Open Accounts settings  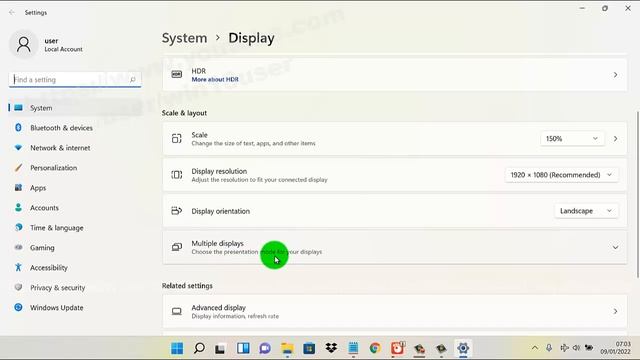pyautogui.click(x=76, y=208)
